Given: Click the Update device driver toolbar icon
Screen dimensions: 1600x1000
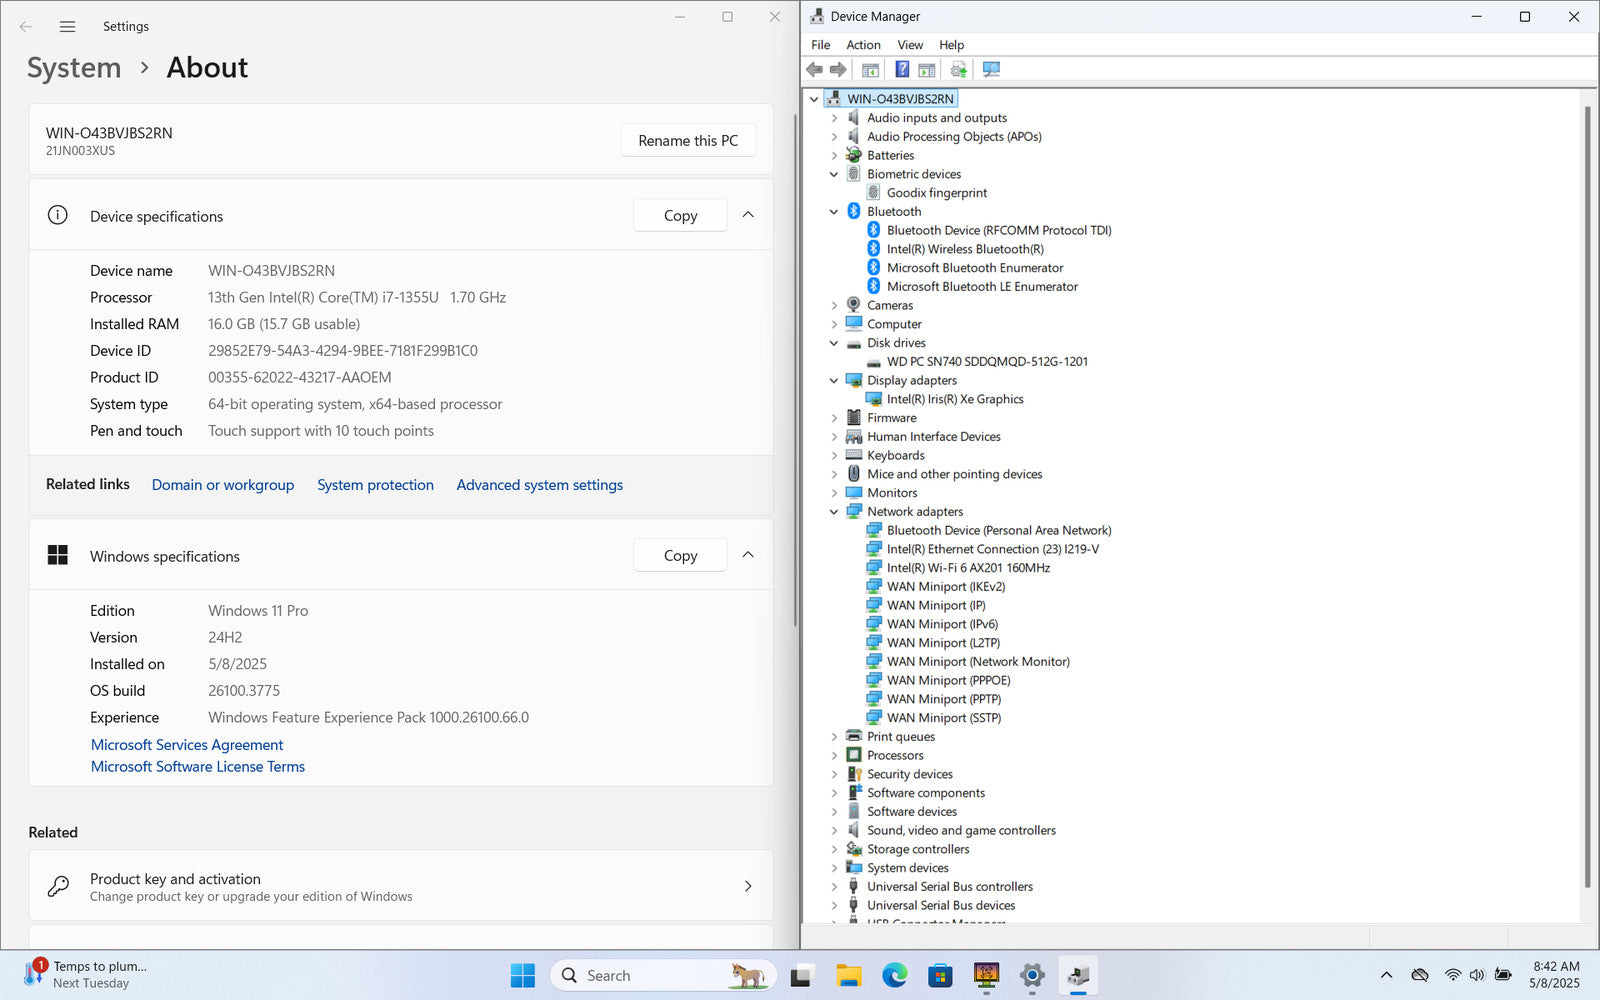Looking at the screenshot, I should tap(959, 69).
